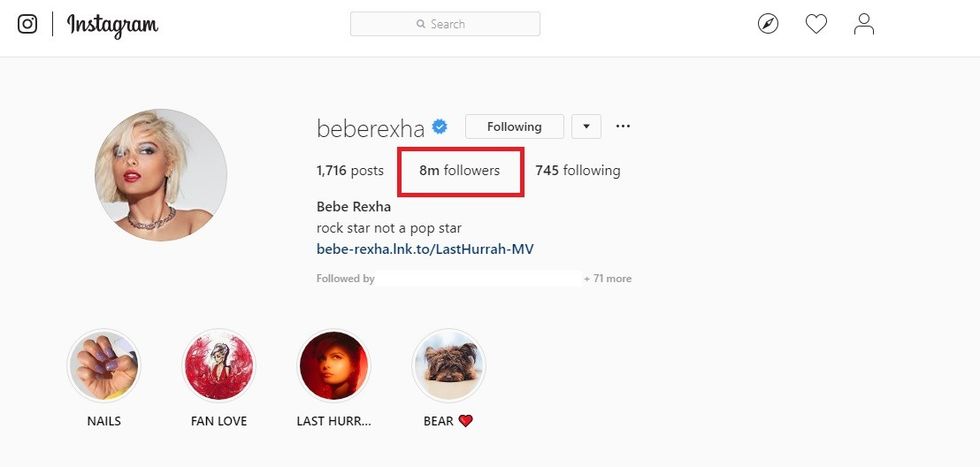
Task: Go to your profile via person icon
Action: [864, 24]
